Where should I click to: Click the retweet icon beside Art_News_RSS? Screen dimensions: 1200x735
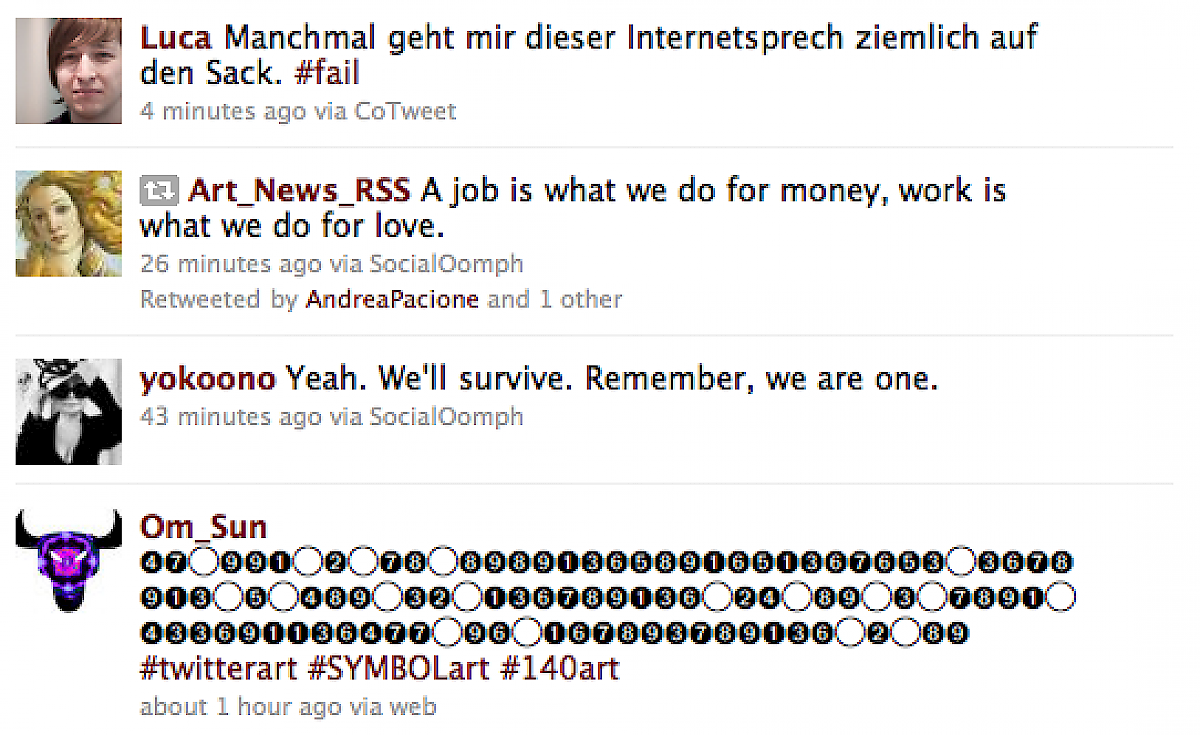click(x=159, y=190)
